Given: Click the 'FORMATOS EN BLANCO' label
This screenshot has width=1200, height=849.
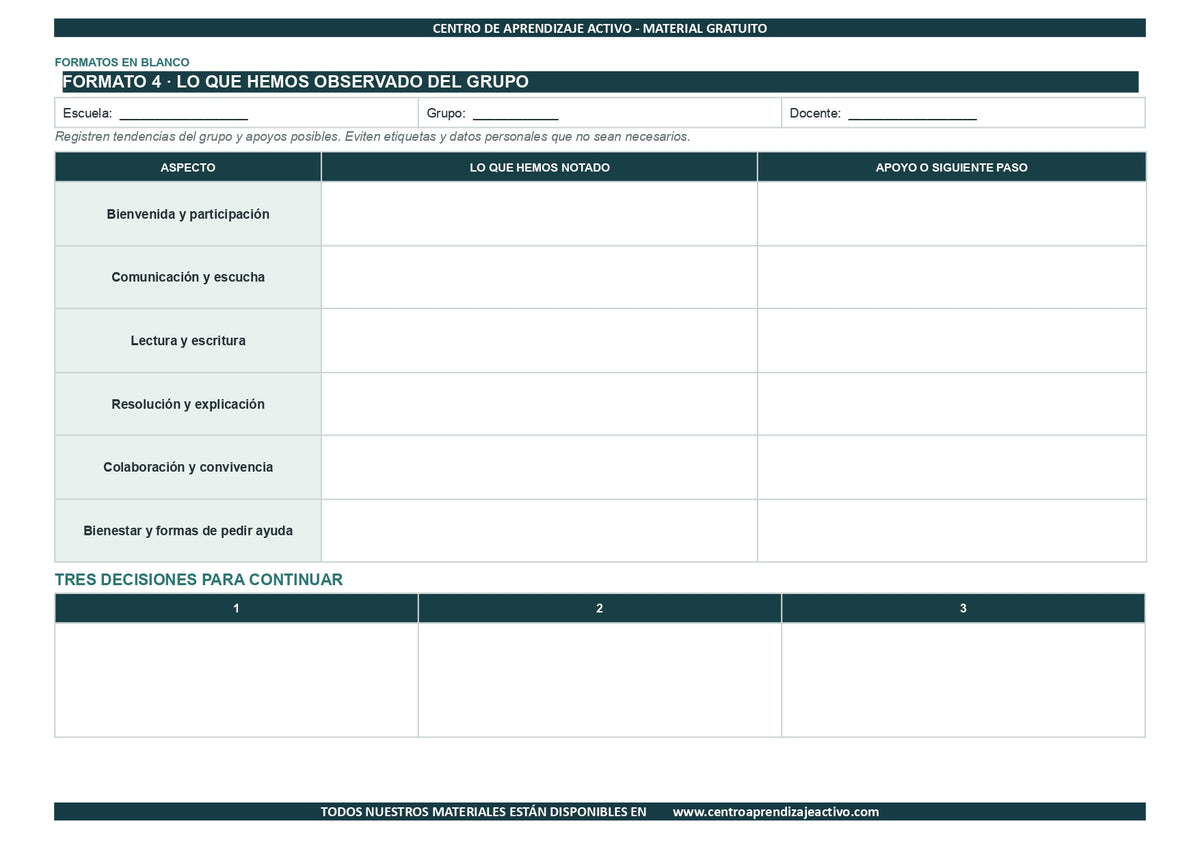Looking at the screenshot, I should [122, 62].
